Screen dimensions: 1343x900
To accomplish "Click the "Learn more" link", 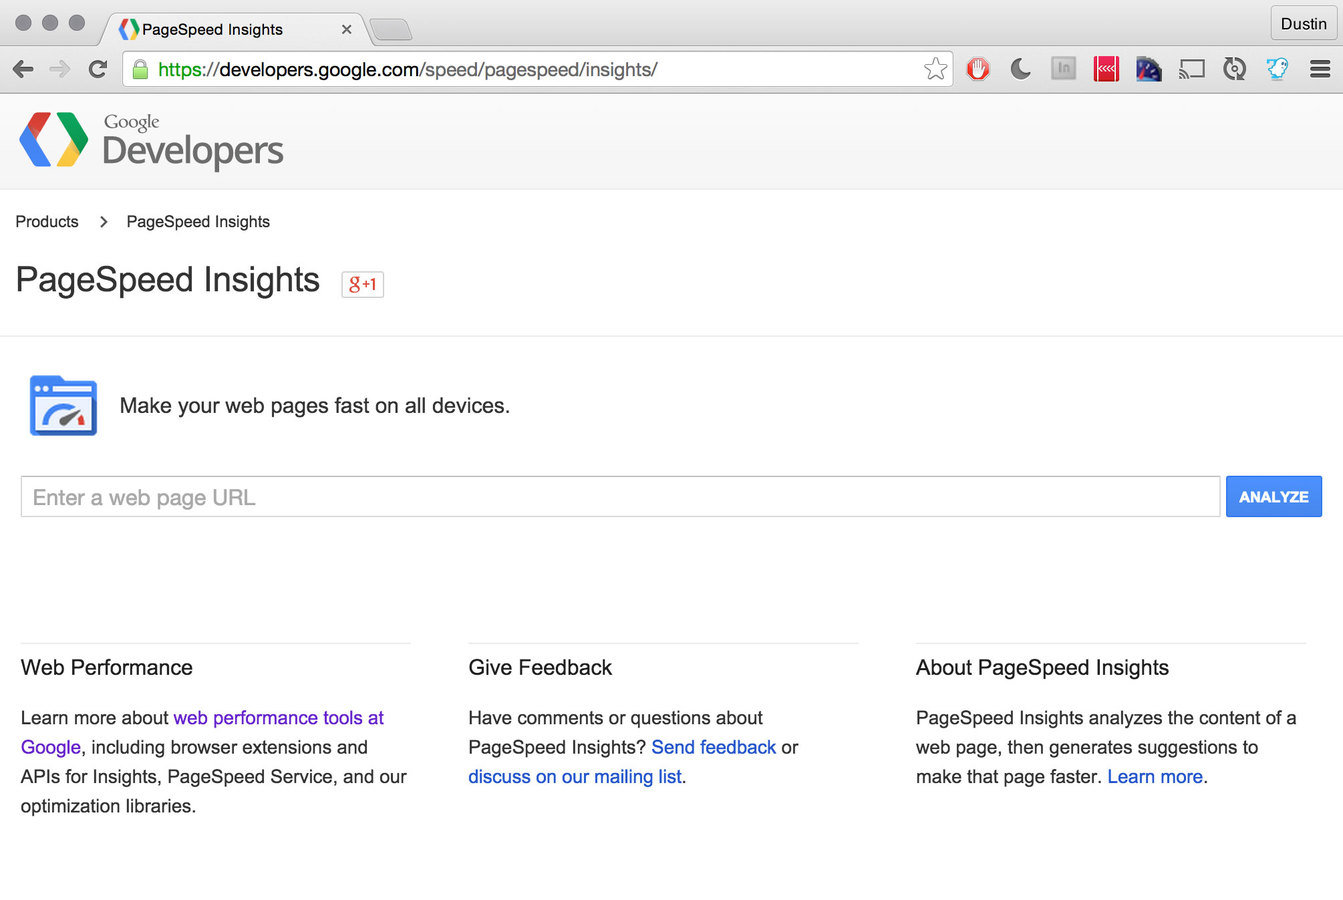I will 1155,777.
